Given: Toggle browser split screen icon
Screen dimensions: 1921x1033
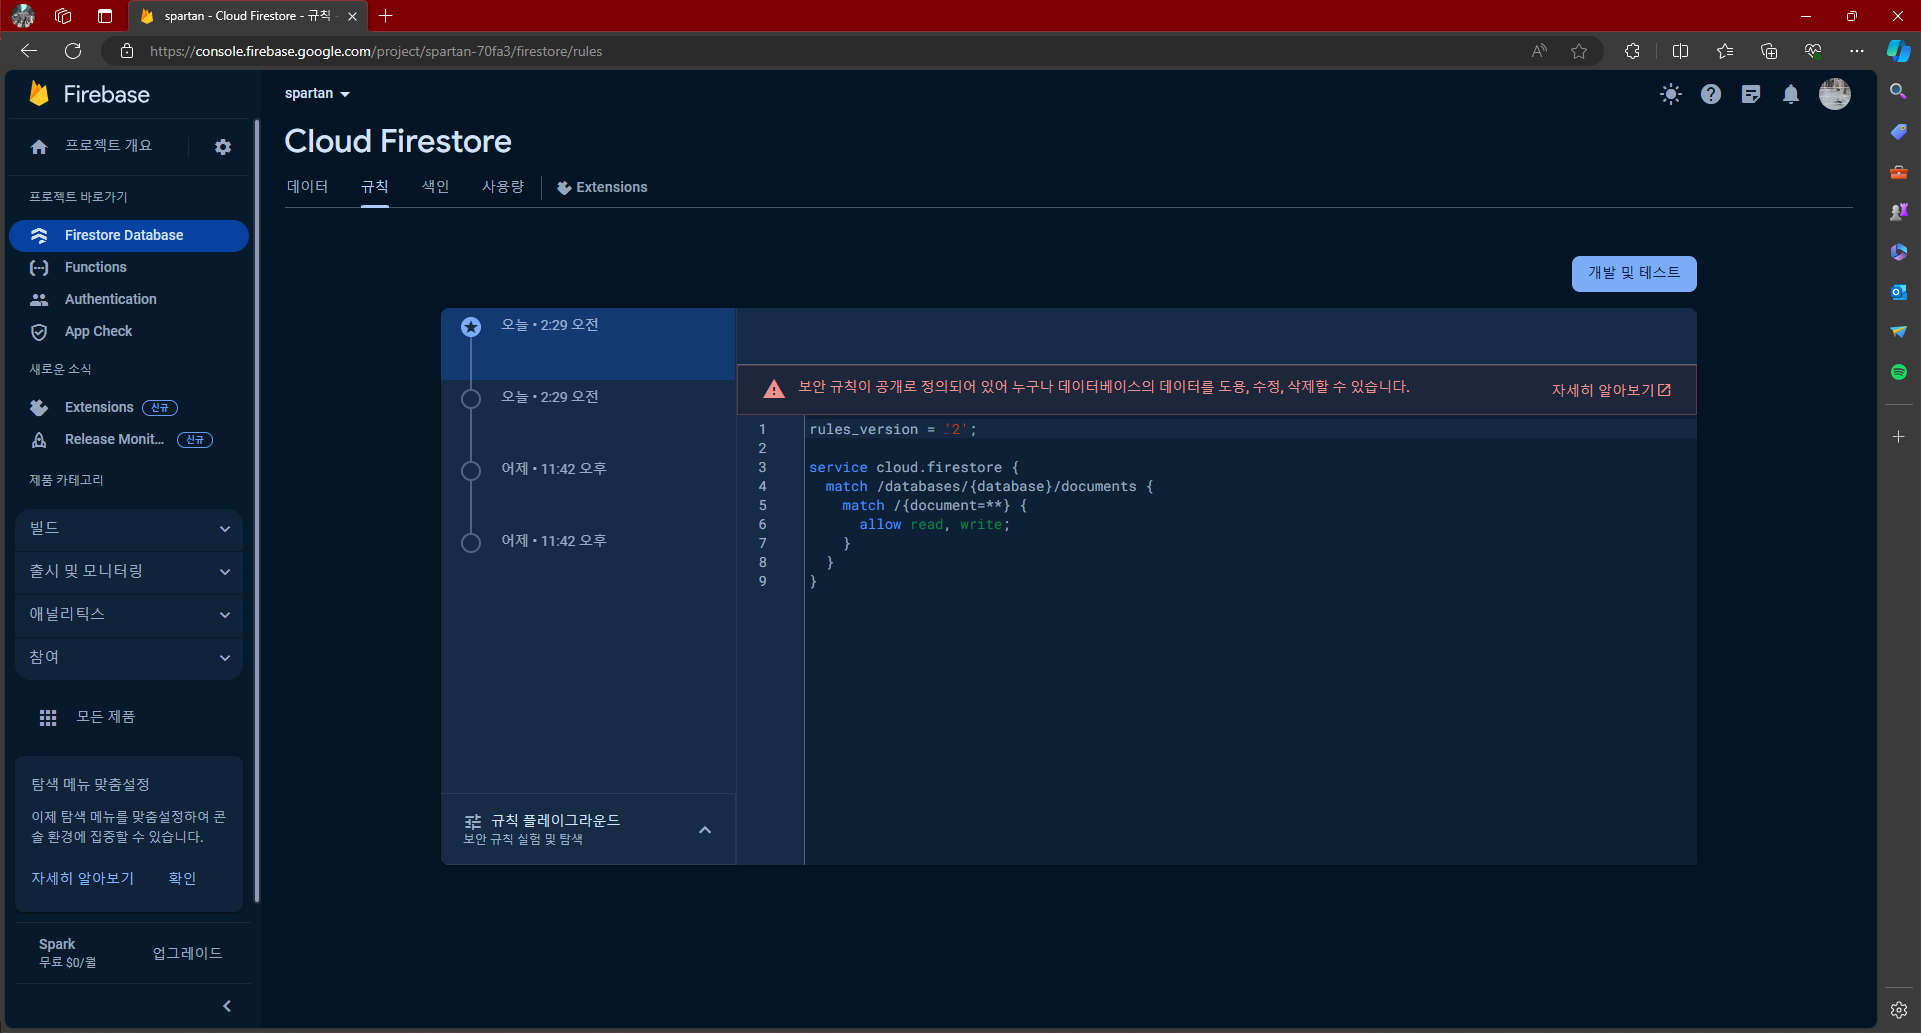Looking at the screenshot, I should tap(1680, 51).
